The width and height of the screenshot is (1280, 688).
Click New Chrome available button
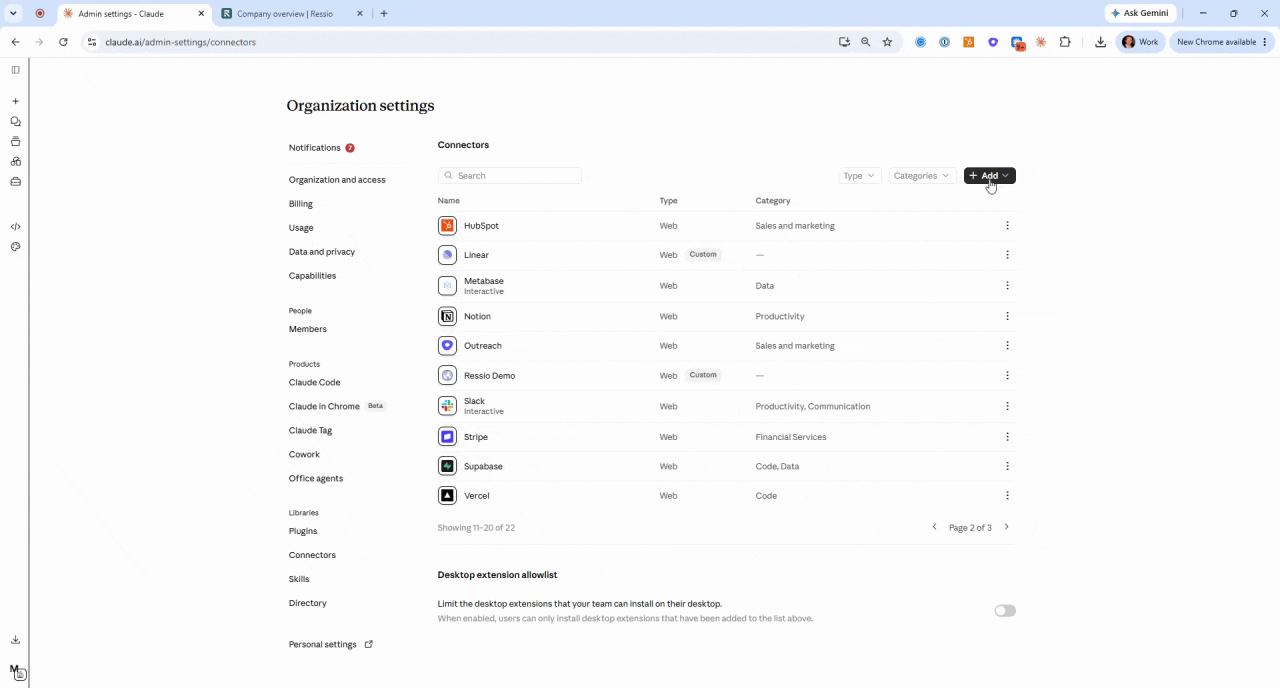(1221, 42)
